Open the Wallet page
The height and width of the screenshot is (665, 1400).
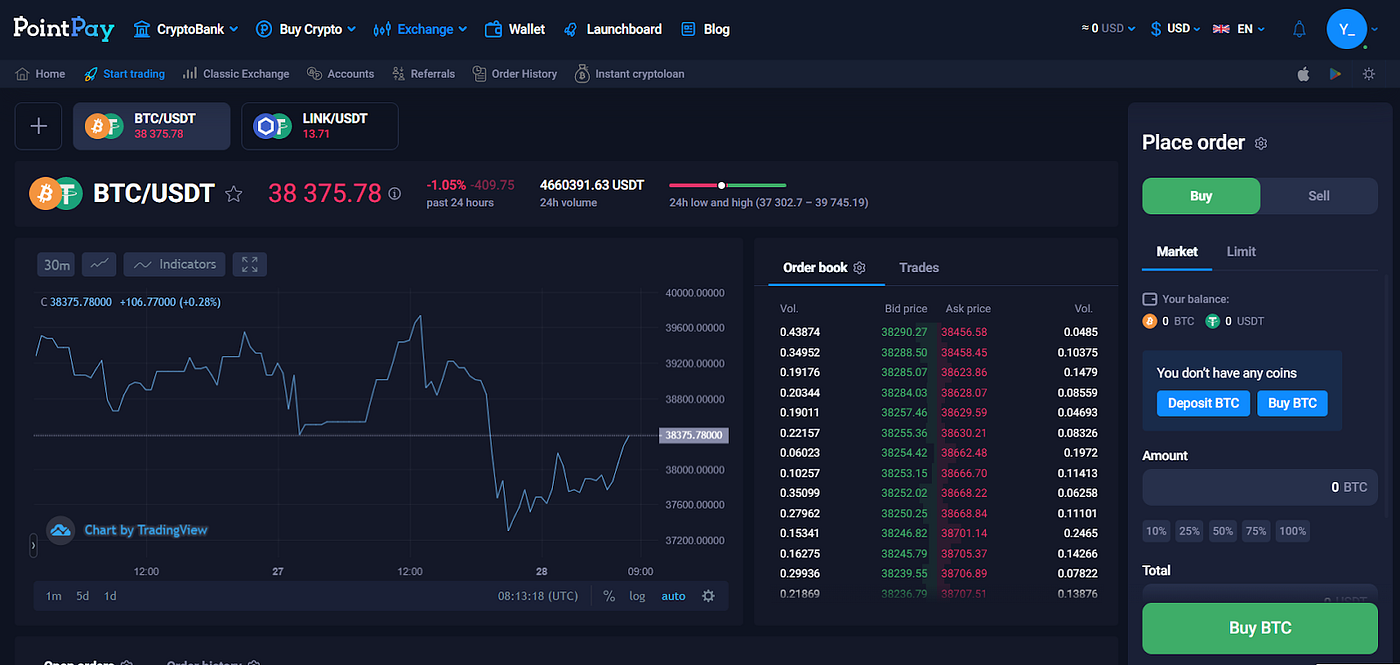[515, 29]
